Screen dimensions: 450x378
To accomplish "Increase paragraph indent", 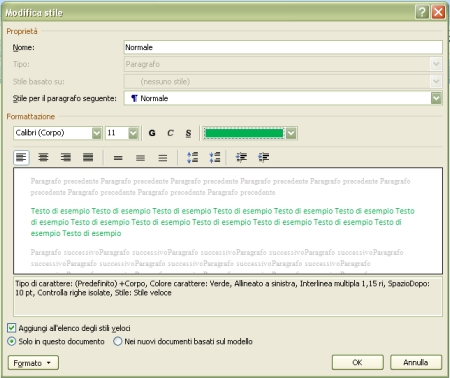I will click(264, 157).
